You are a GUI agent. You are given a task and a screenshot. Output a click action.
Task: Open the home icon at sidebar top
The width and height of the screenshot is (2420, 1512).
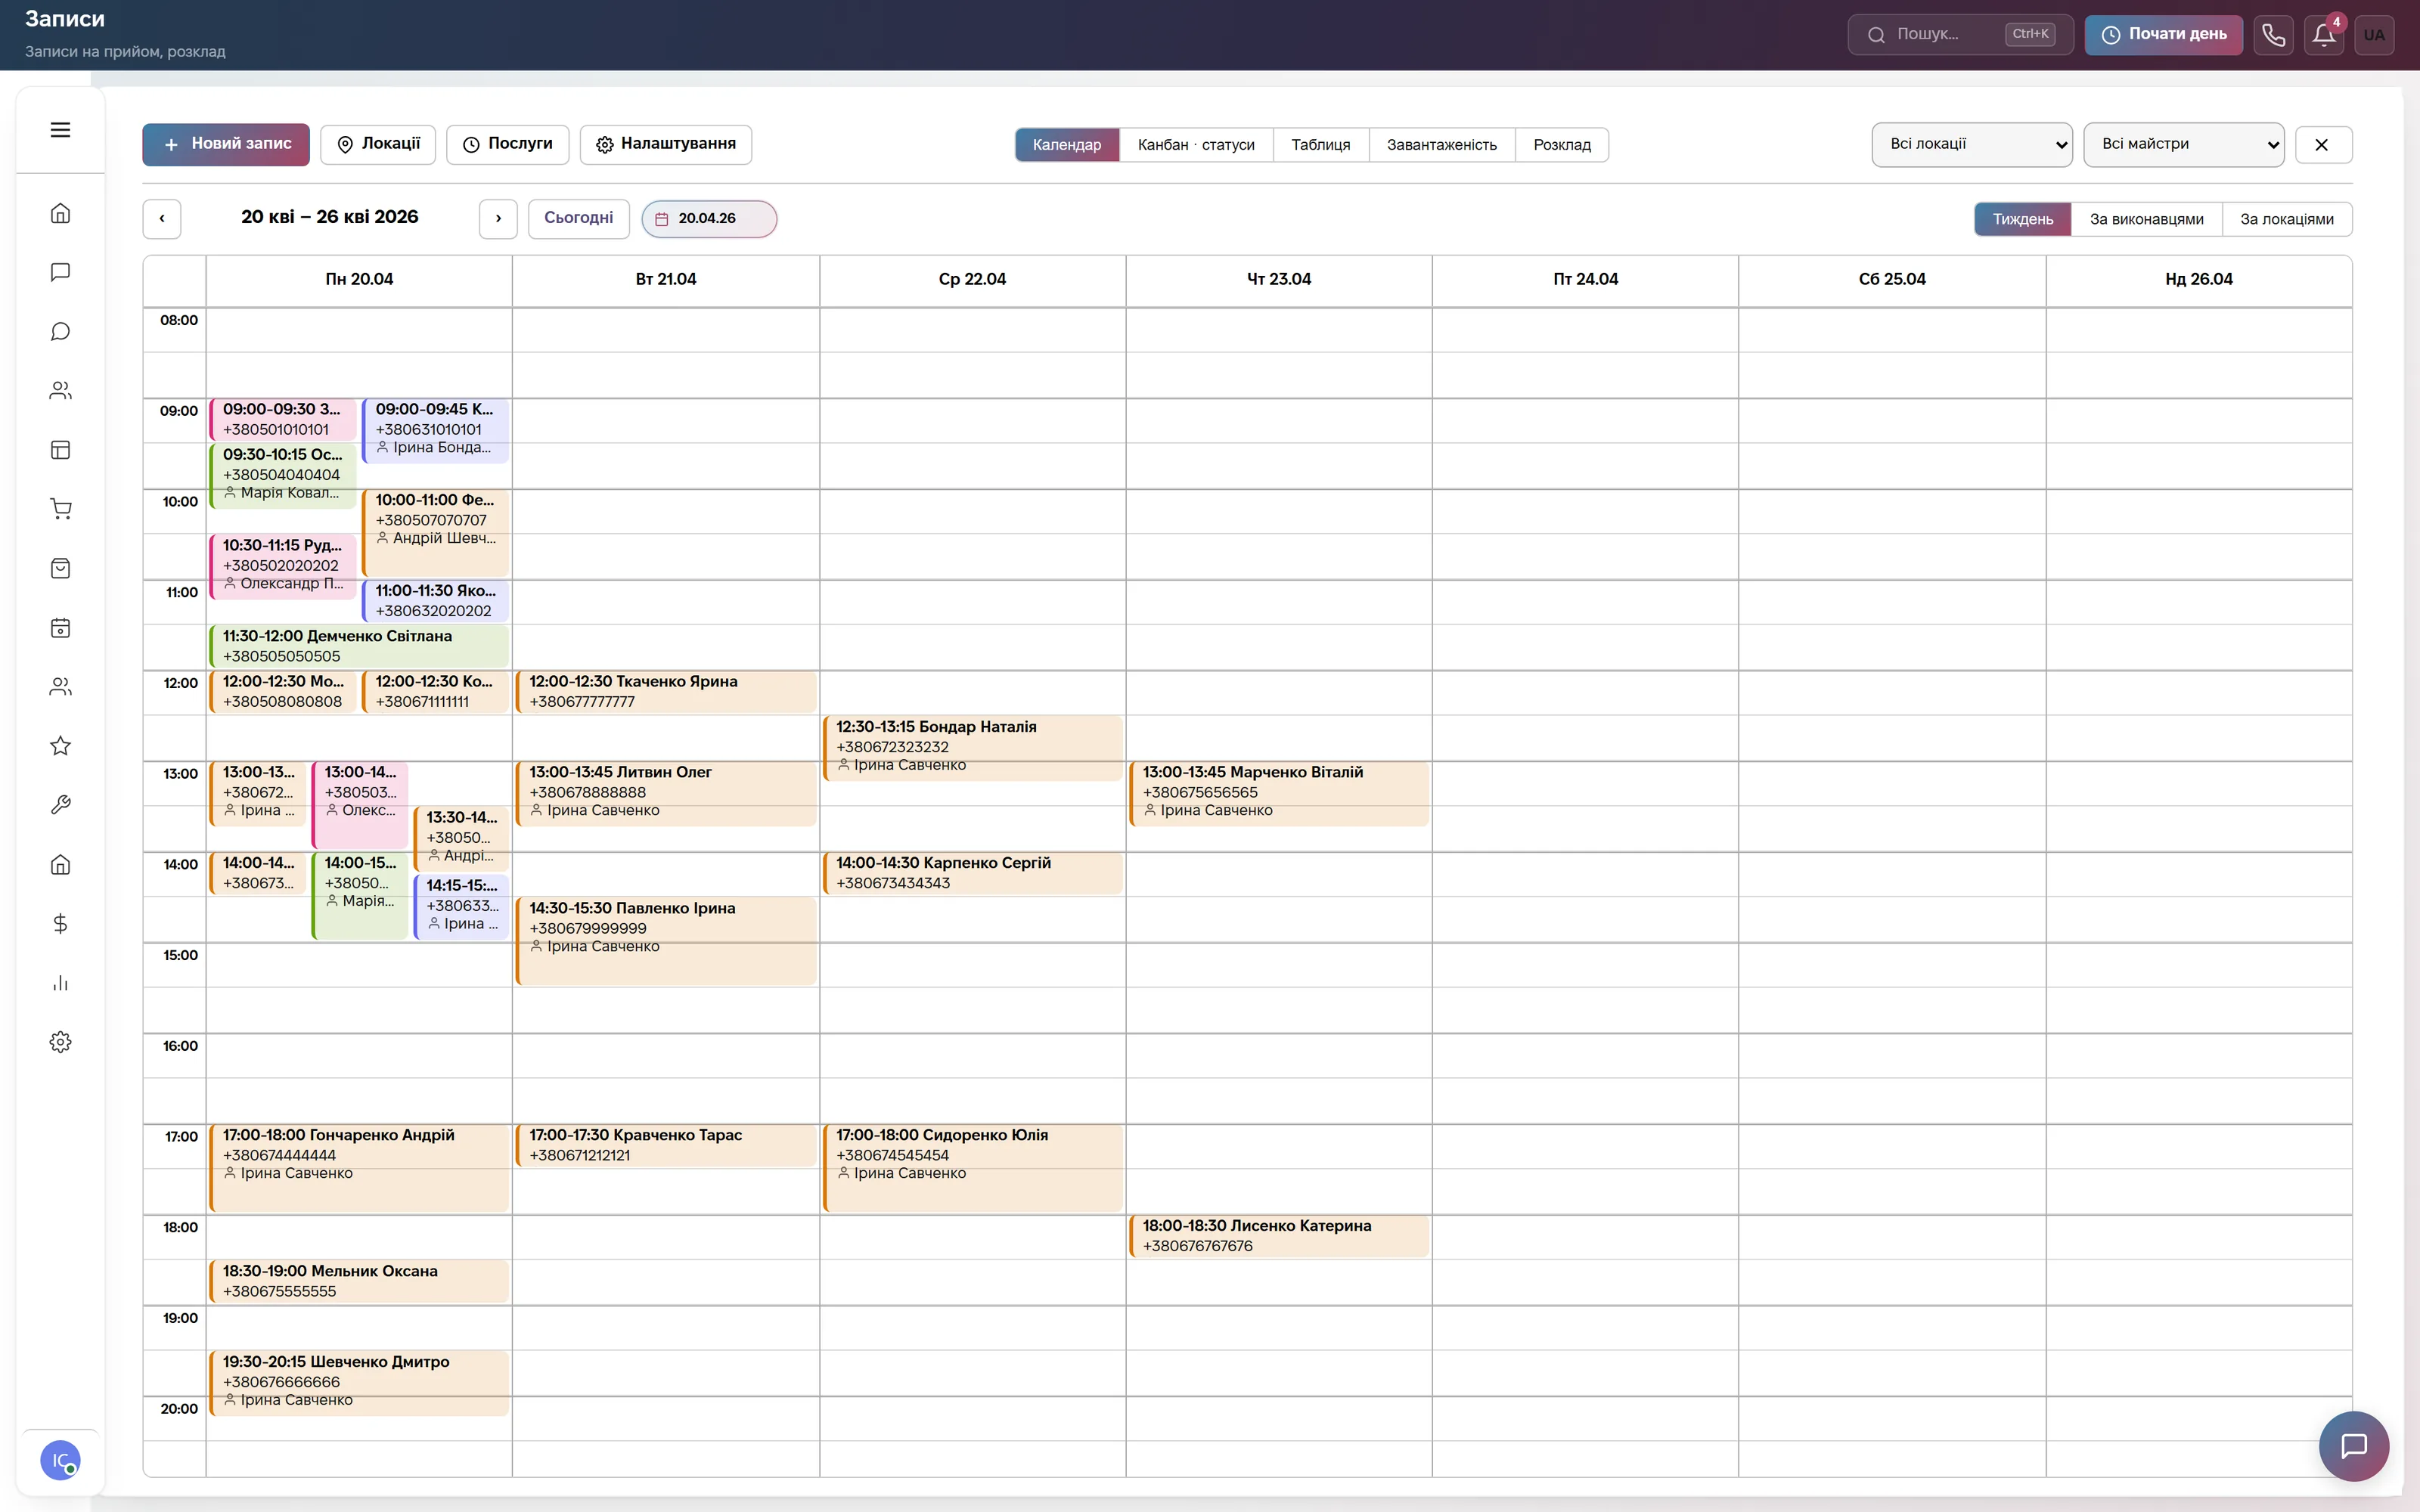(60, 213)
